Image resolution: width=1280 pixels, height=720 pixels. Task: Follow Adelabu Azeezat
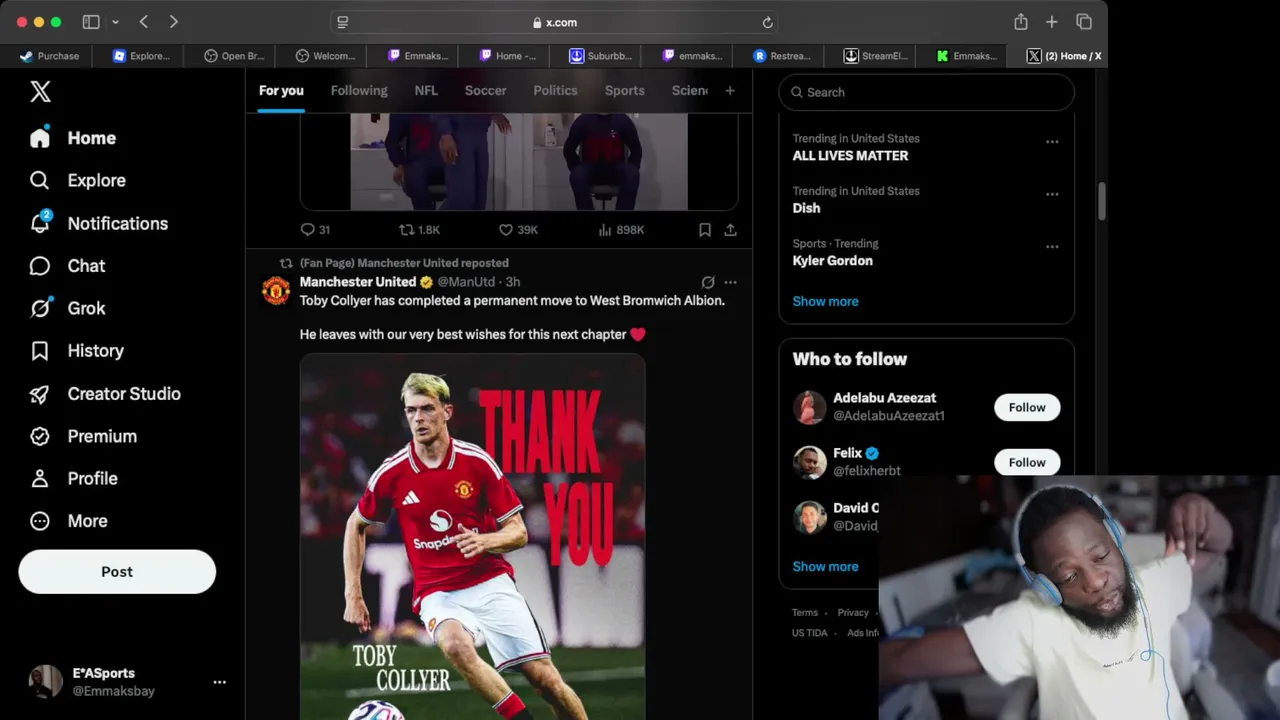[1027, 407]
